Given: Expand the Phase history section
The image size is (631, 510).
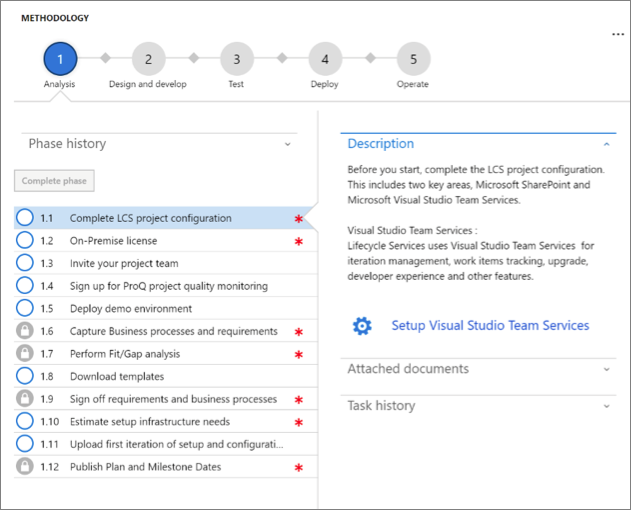Looking at the screenshot, I should [x=288, y=144].
